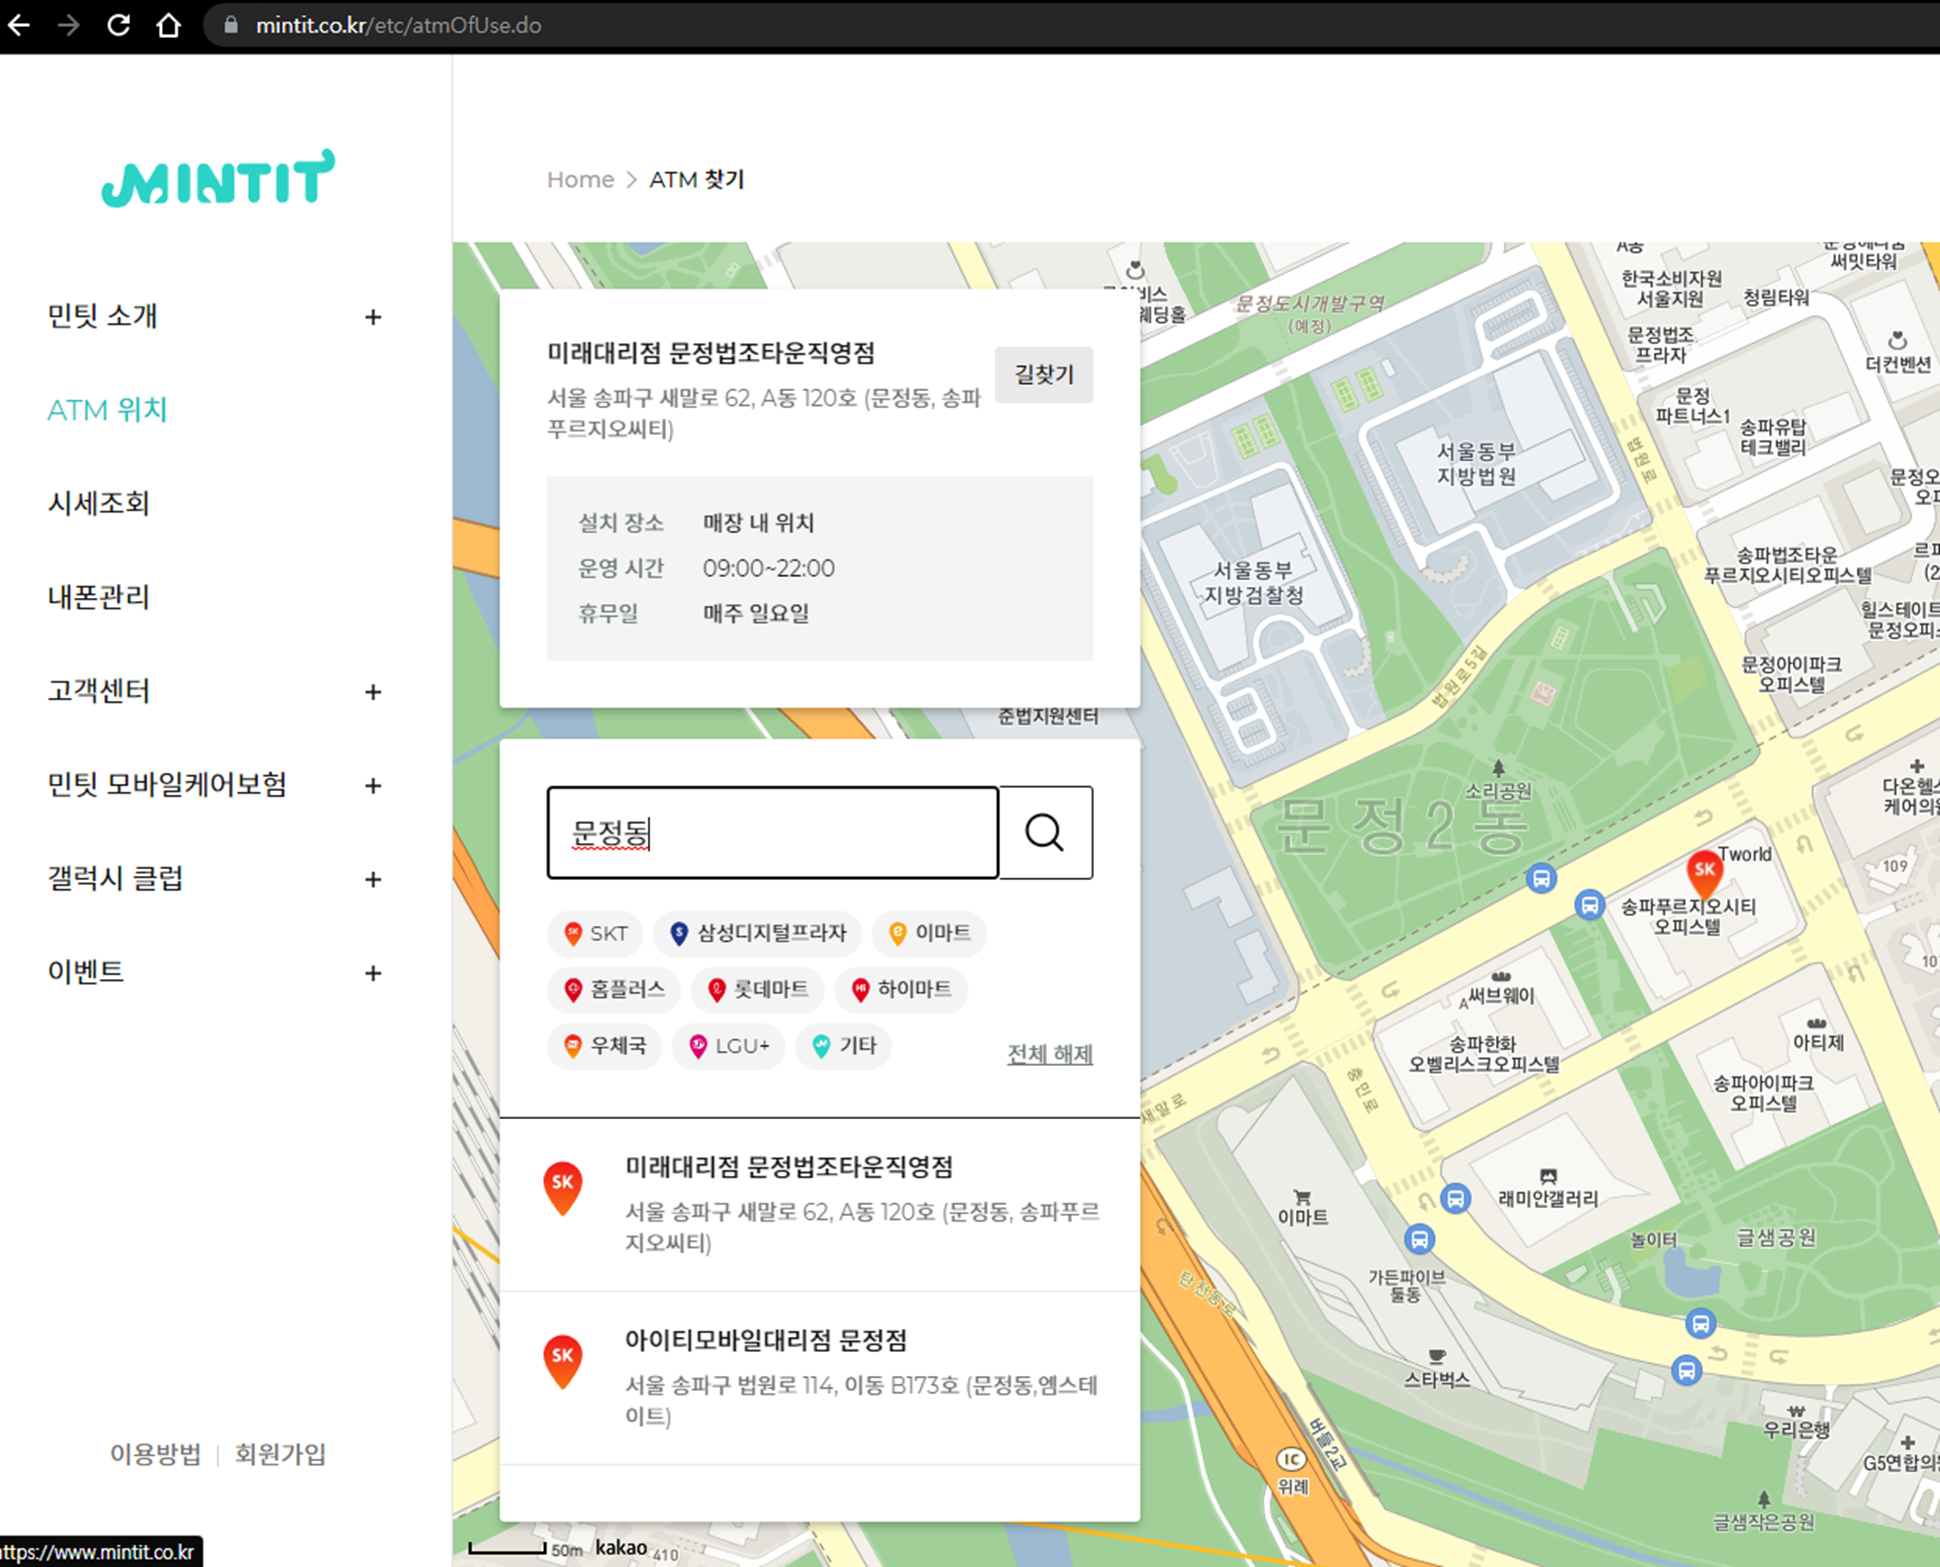Open the 내폰관리 menu item
The width and height of the screenshot is (1940, 1567).
pyautogui.click(x=98, y=597)
